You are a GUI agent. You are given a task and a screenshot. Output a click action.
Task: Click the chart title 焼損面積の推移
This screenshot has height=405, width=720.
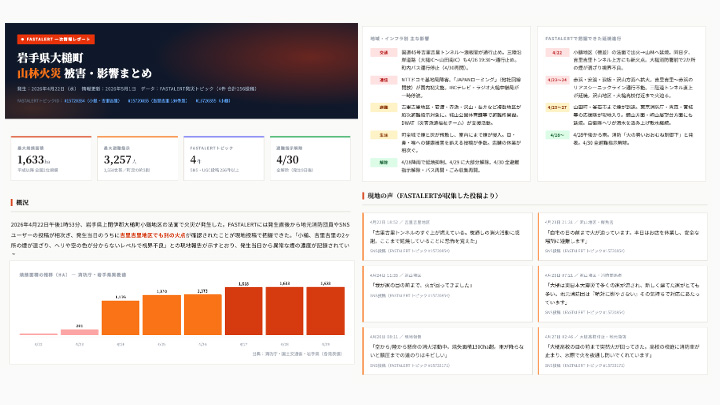(x=73, y=275)
